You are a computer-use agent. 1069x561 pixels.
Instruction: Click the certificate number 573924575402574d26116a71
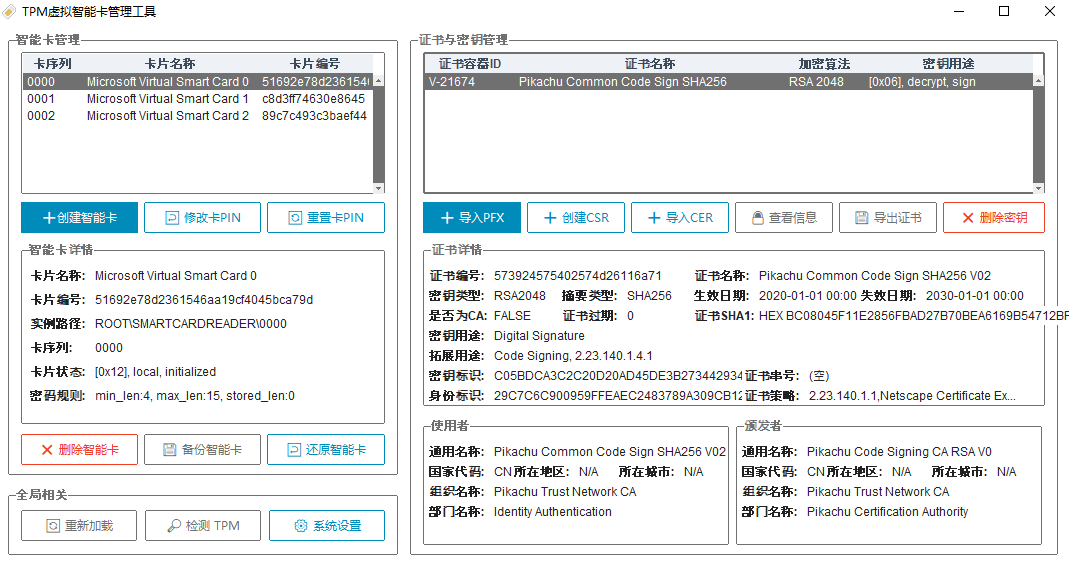(x=577, y=276)
